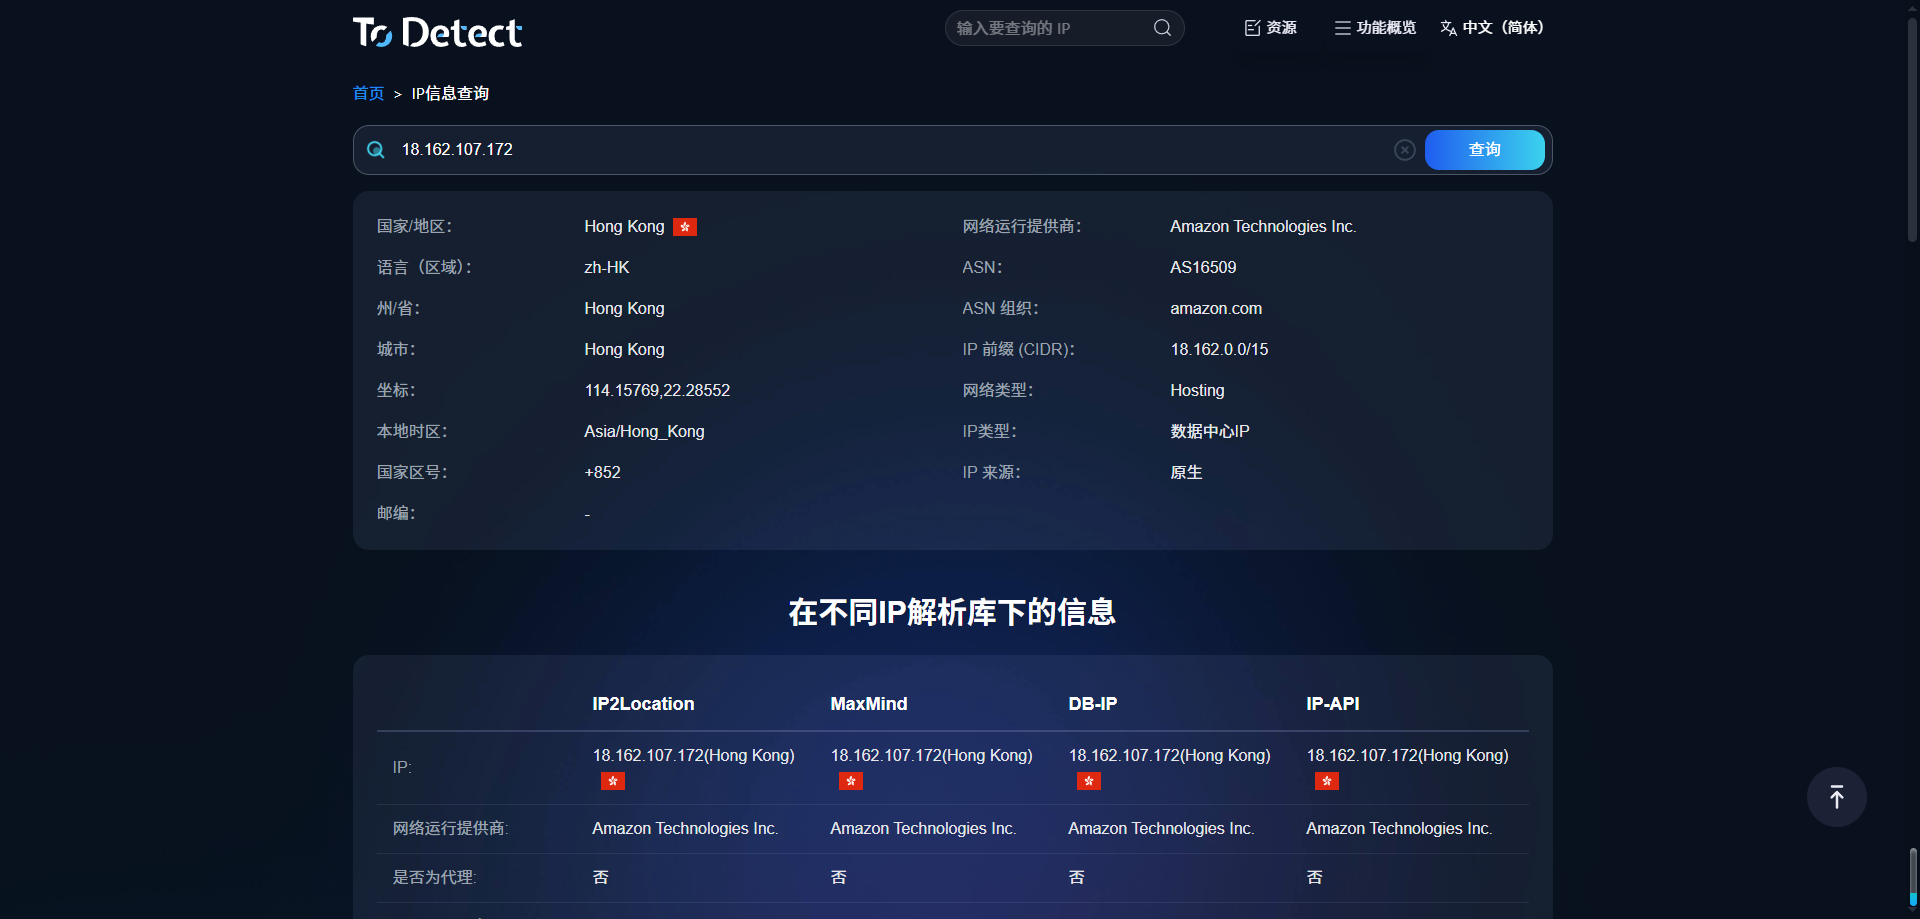The width and height of the screenshot is (1920, 919).
Task: Select the IP-API proxy value 否
Action: click(1314, 877)
